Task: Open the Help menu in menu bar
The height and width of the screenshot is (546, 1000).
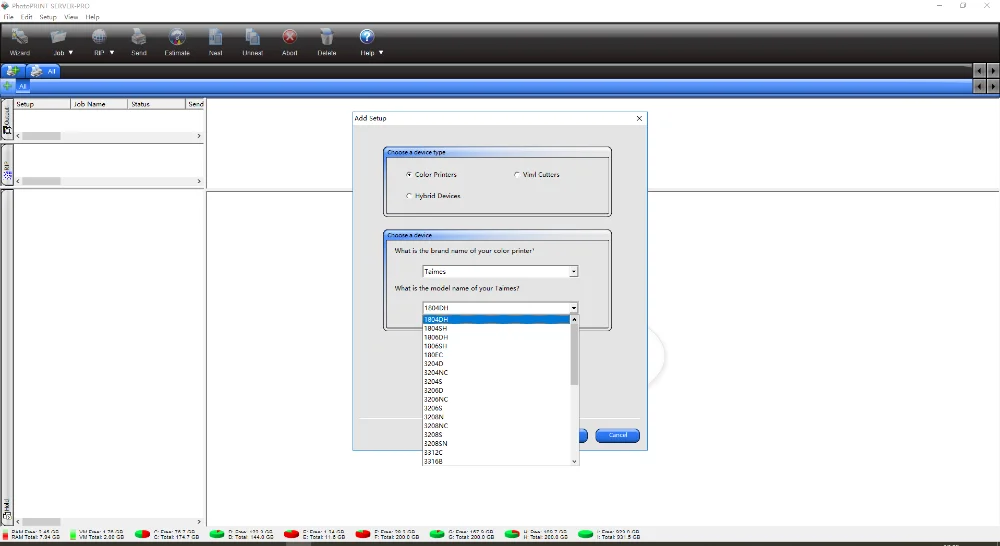Action: click(92, 17)
